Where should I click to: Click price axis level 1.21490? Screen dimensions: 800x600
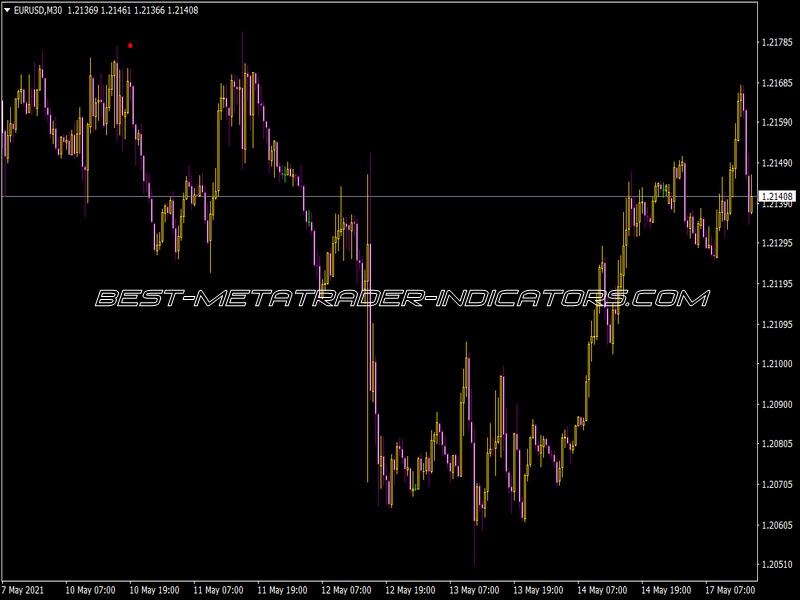coord(777,163)
